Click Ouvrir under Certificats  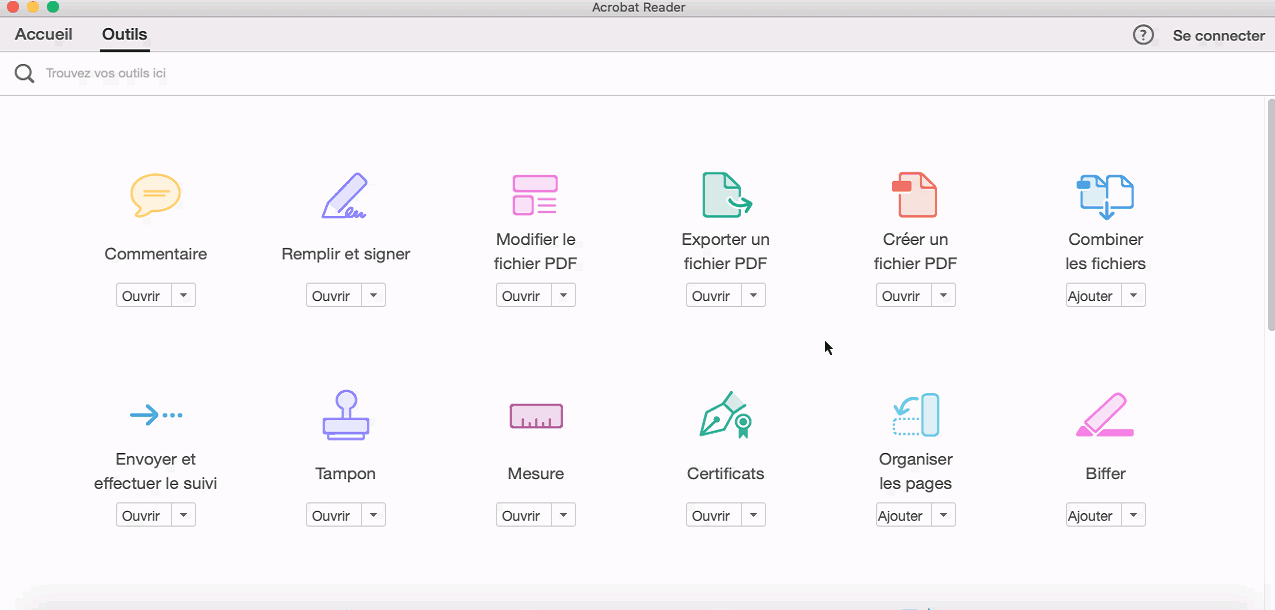point(714,515)
